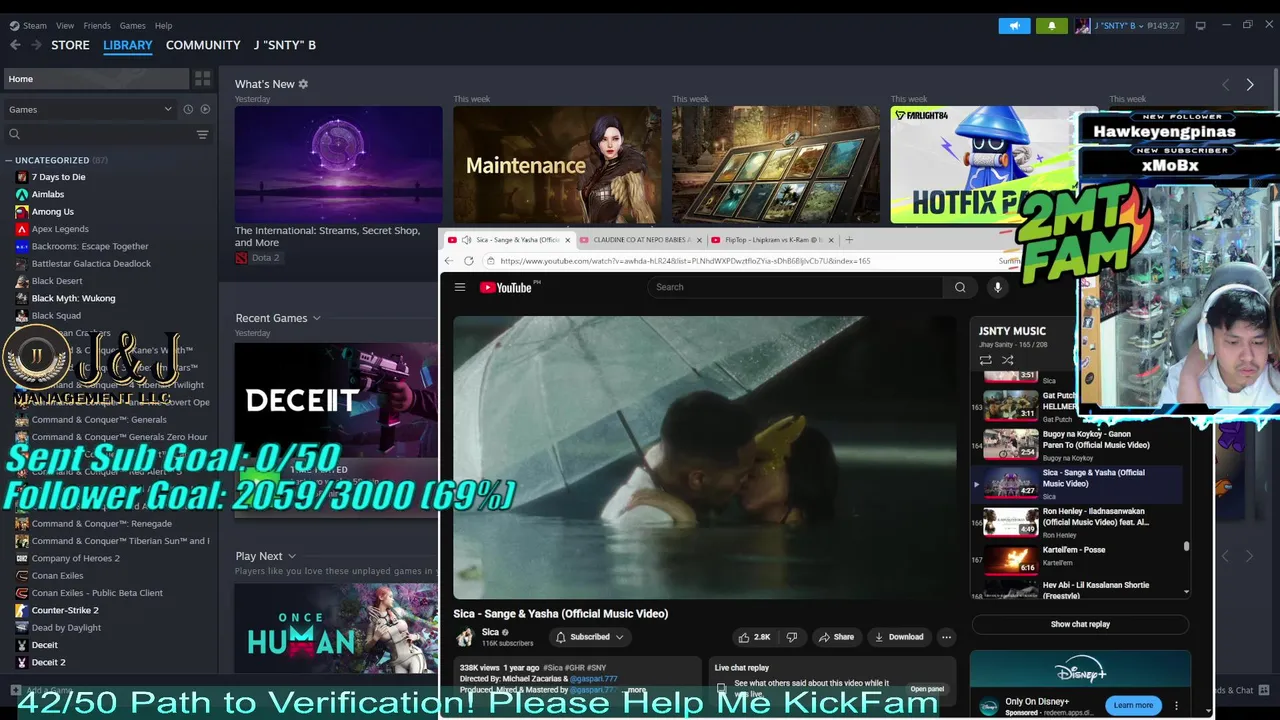1280x720 pixels.
Task: Click the Steam forward navigation arrow
Action: click(36, 45)
